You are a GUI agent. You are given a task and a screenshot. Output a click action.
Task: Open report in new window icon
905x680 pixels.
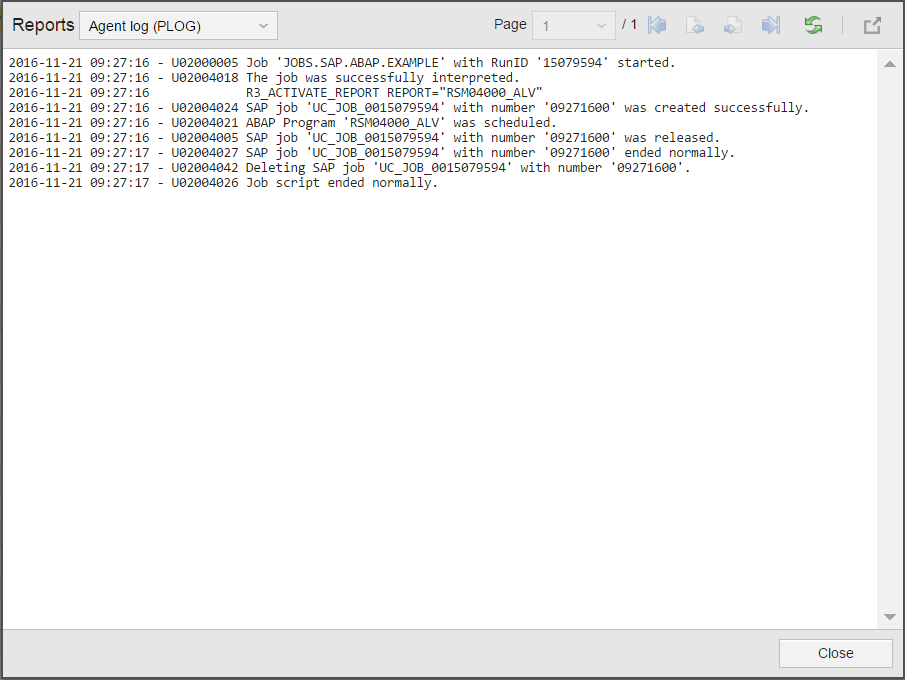coord(872,25)
